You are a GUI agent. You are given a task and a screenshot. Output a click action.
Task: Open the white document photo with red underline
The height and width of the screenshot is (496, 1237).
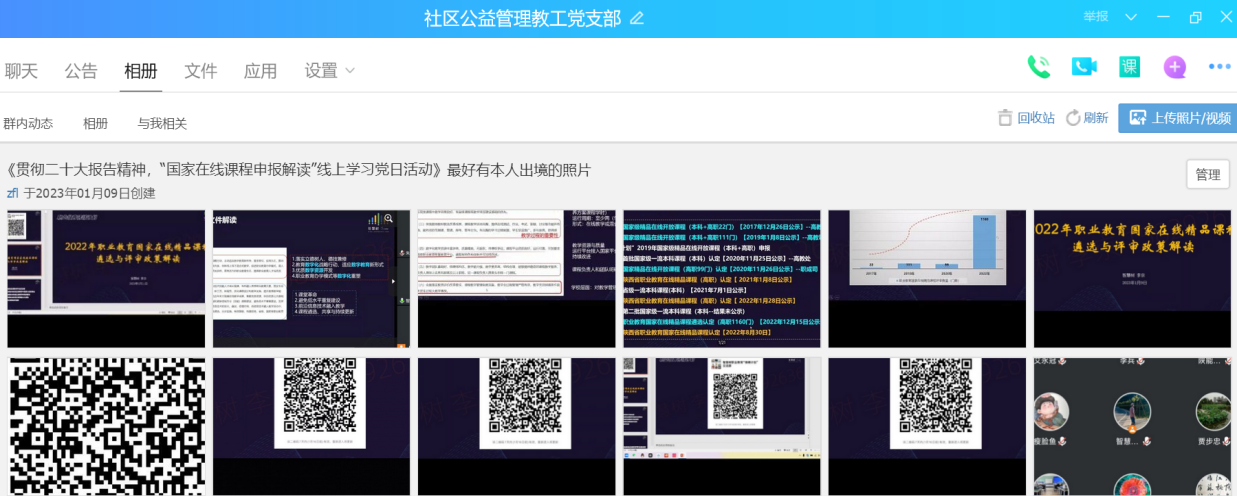pyautogui.click(x=516, y=279)
